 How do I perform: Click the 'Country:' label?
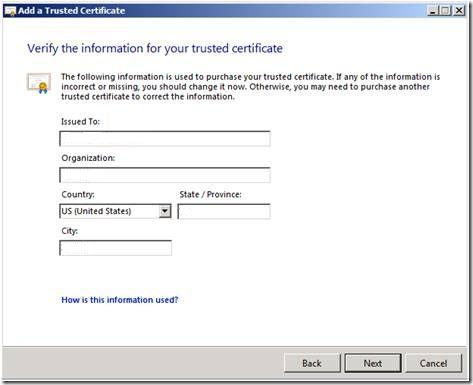coord(78,194)
